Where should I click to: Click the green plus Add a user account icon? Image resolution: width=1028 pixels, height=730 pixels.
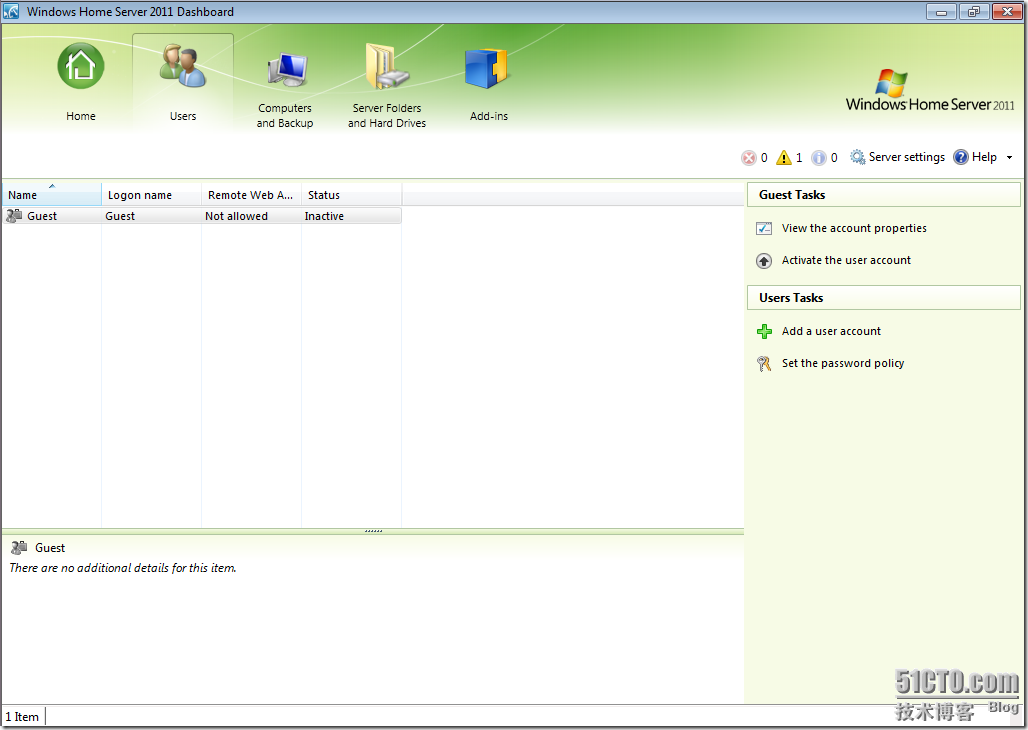click(764, 331)
